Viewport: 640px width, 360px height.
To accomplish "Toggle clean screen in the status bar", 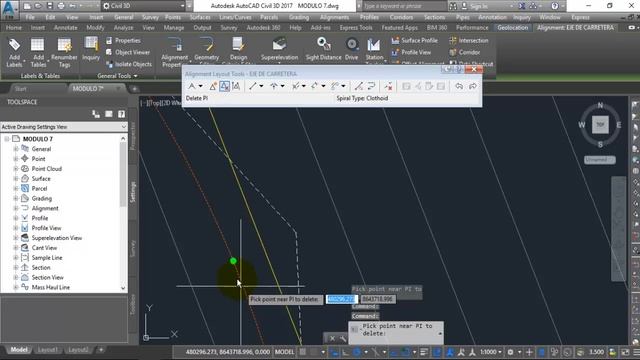I will click(625, 352).
